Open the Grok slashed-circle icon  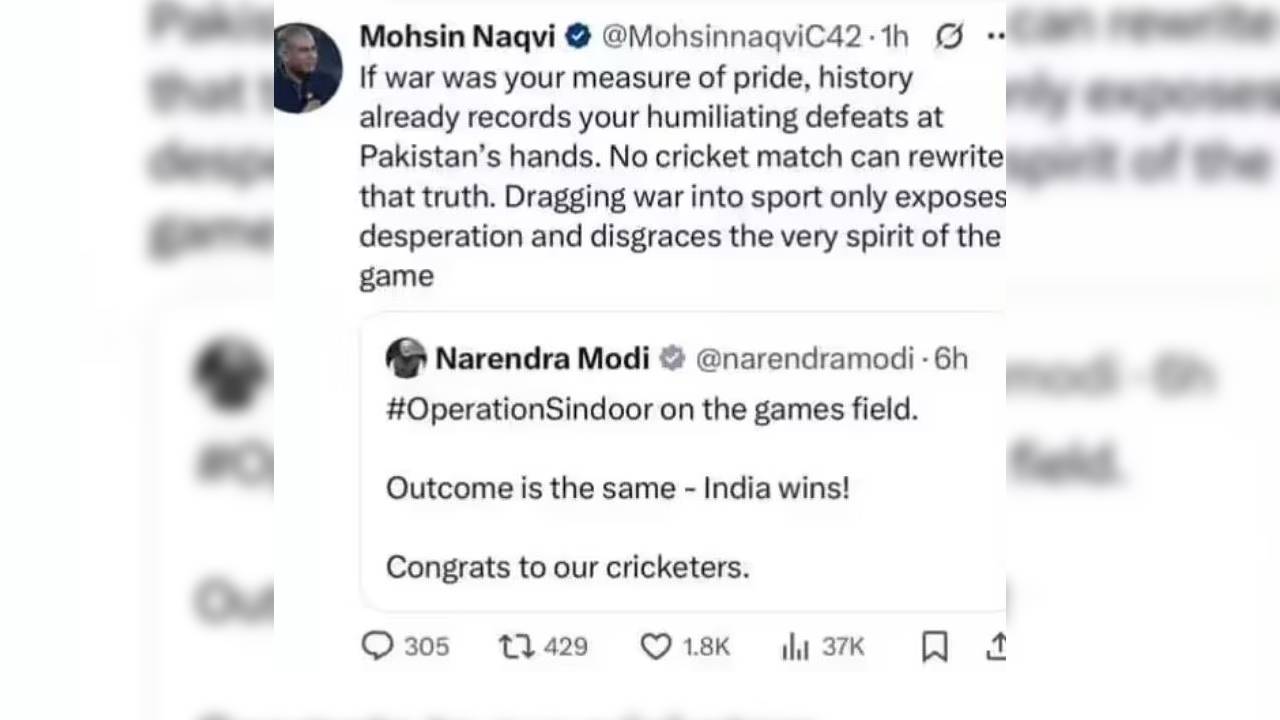949,37
